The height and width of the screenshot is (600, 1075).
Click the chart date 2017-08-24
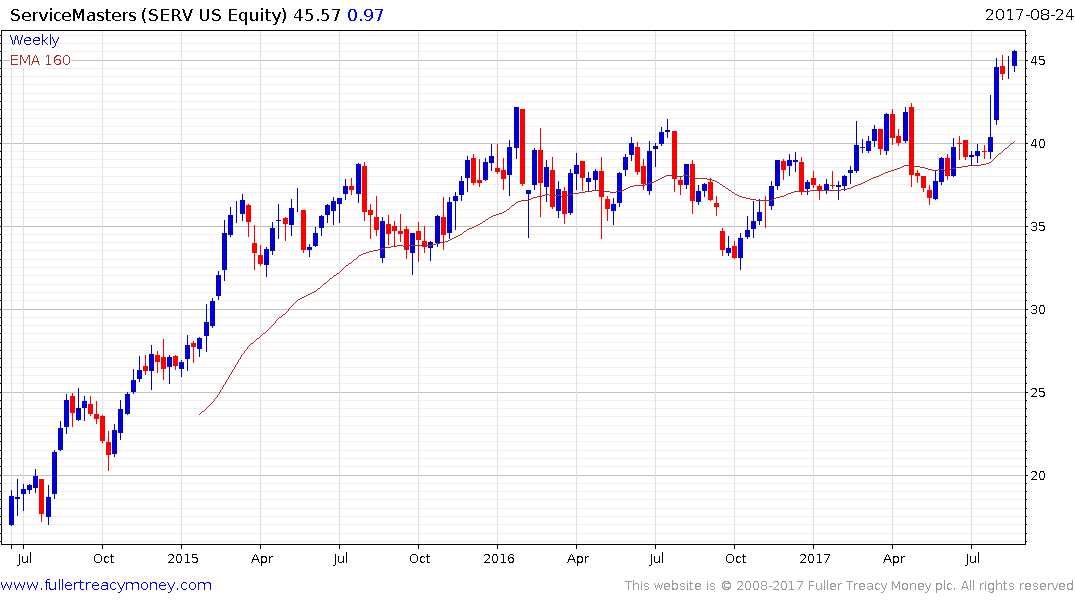pos(1028,15)
